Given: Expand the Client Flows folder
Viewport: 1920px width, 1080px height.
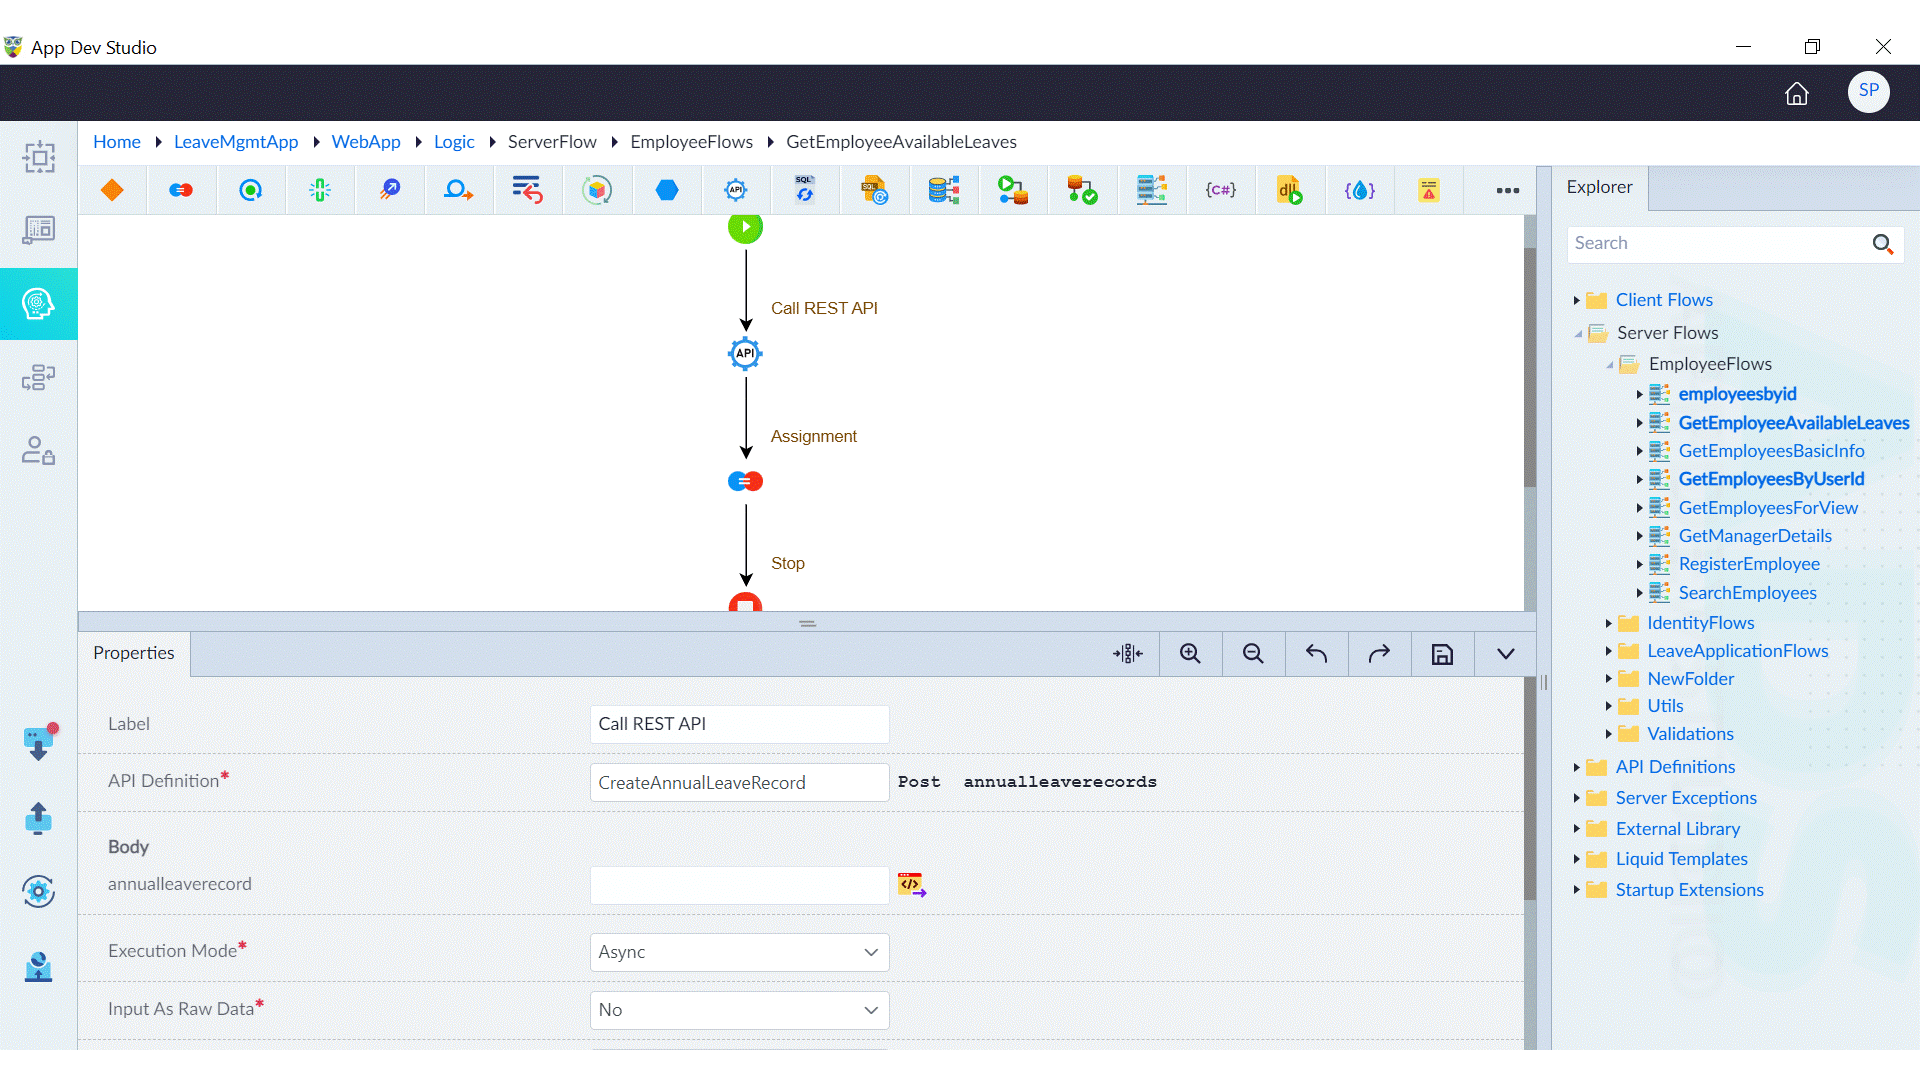Looking at the screenshot, I should pos(1576,300).
